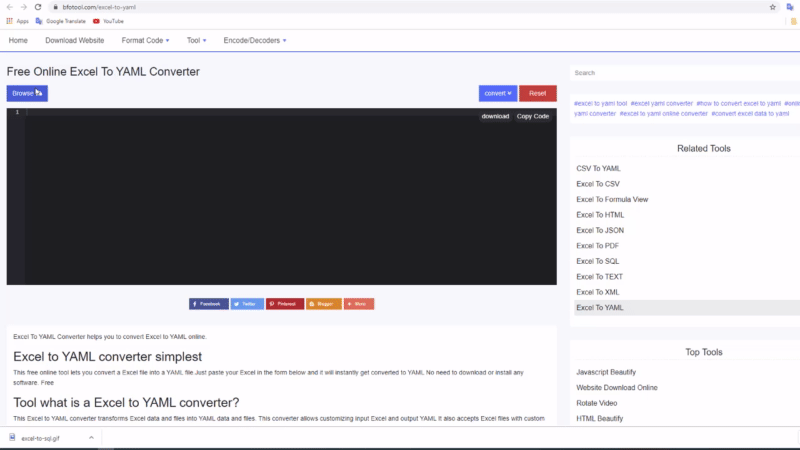Share the page on Twitter
This screenshot has width=800, height=450.
click(247, 303)
